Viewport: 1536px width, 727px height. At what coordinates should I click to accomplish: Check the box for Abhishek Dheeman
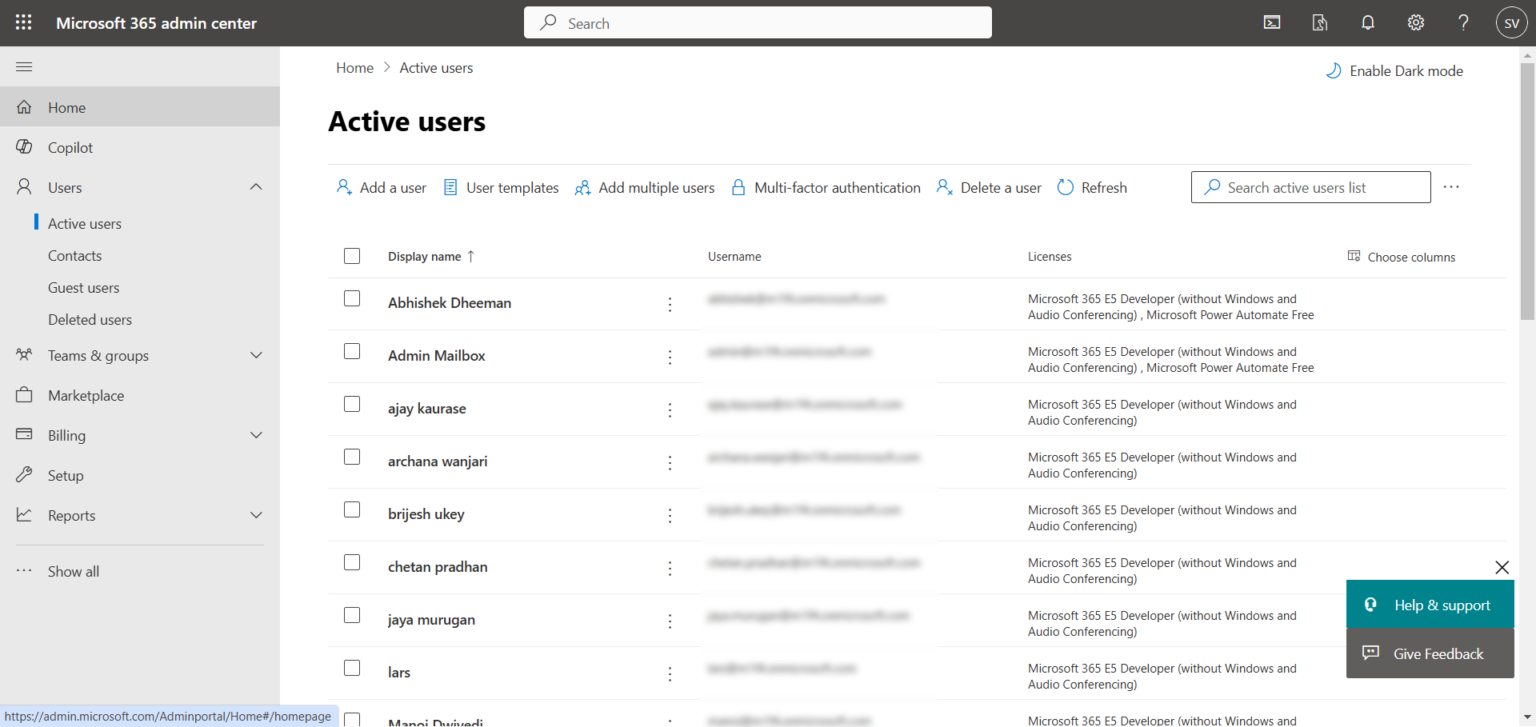pos(352,298)
